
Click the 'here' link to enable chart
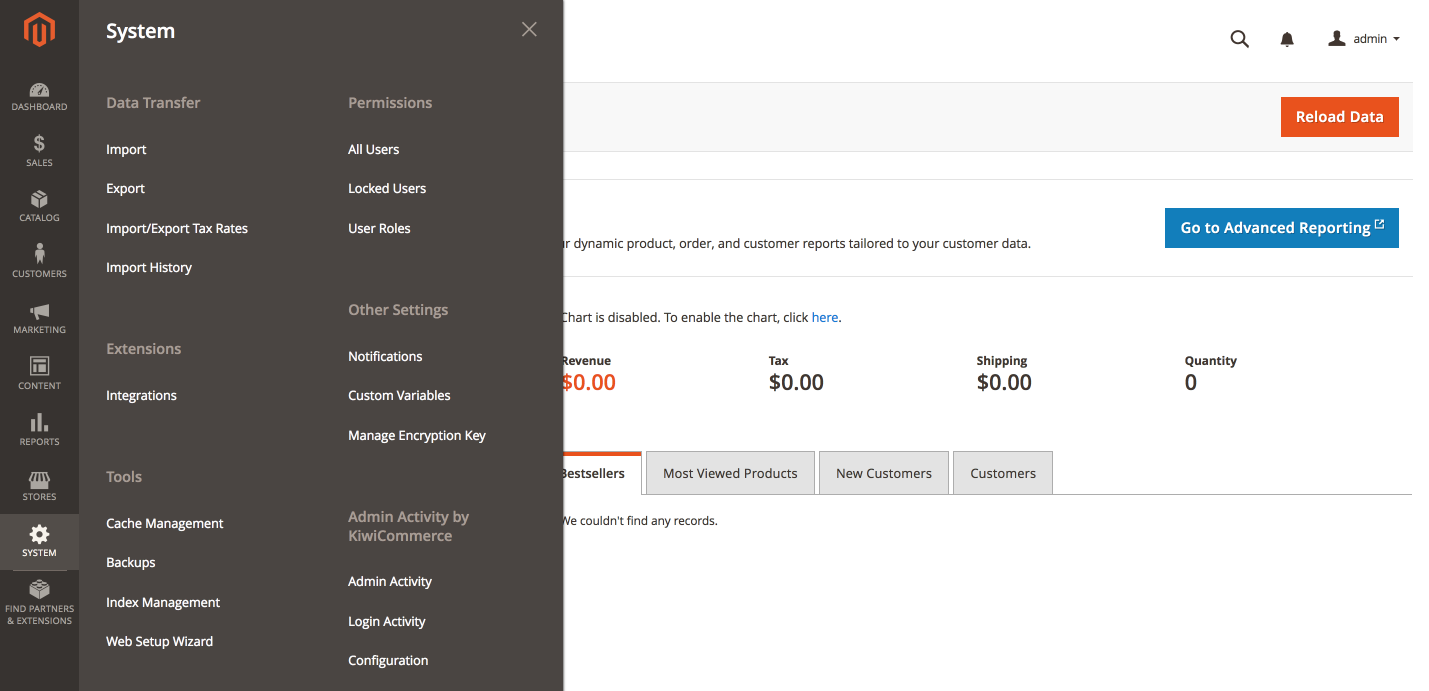point(824,317)
